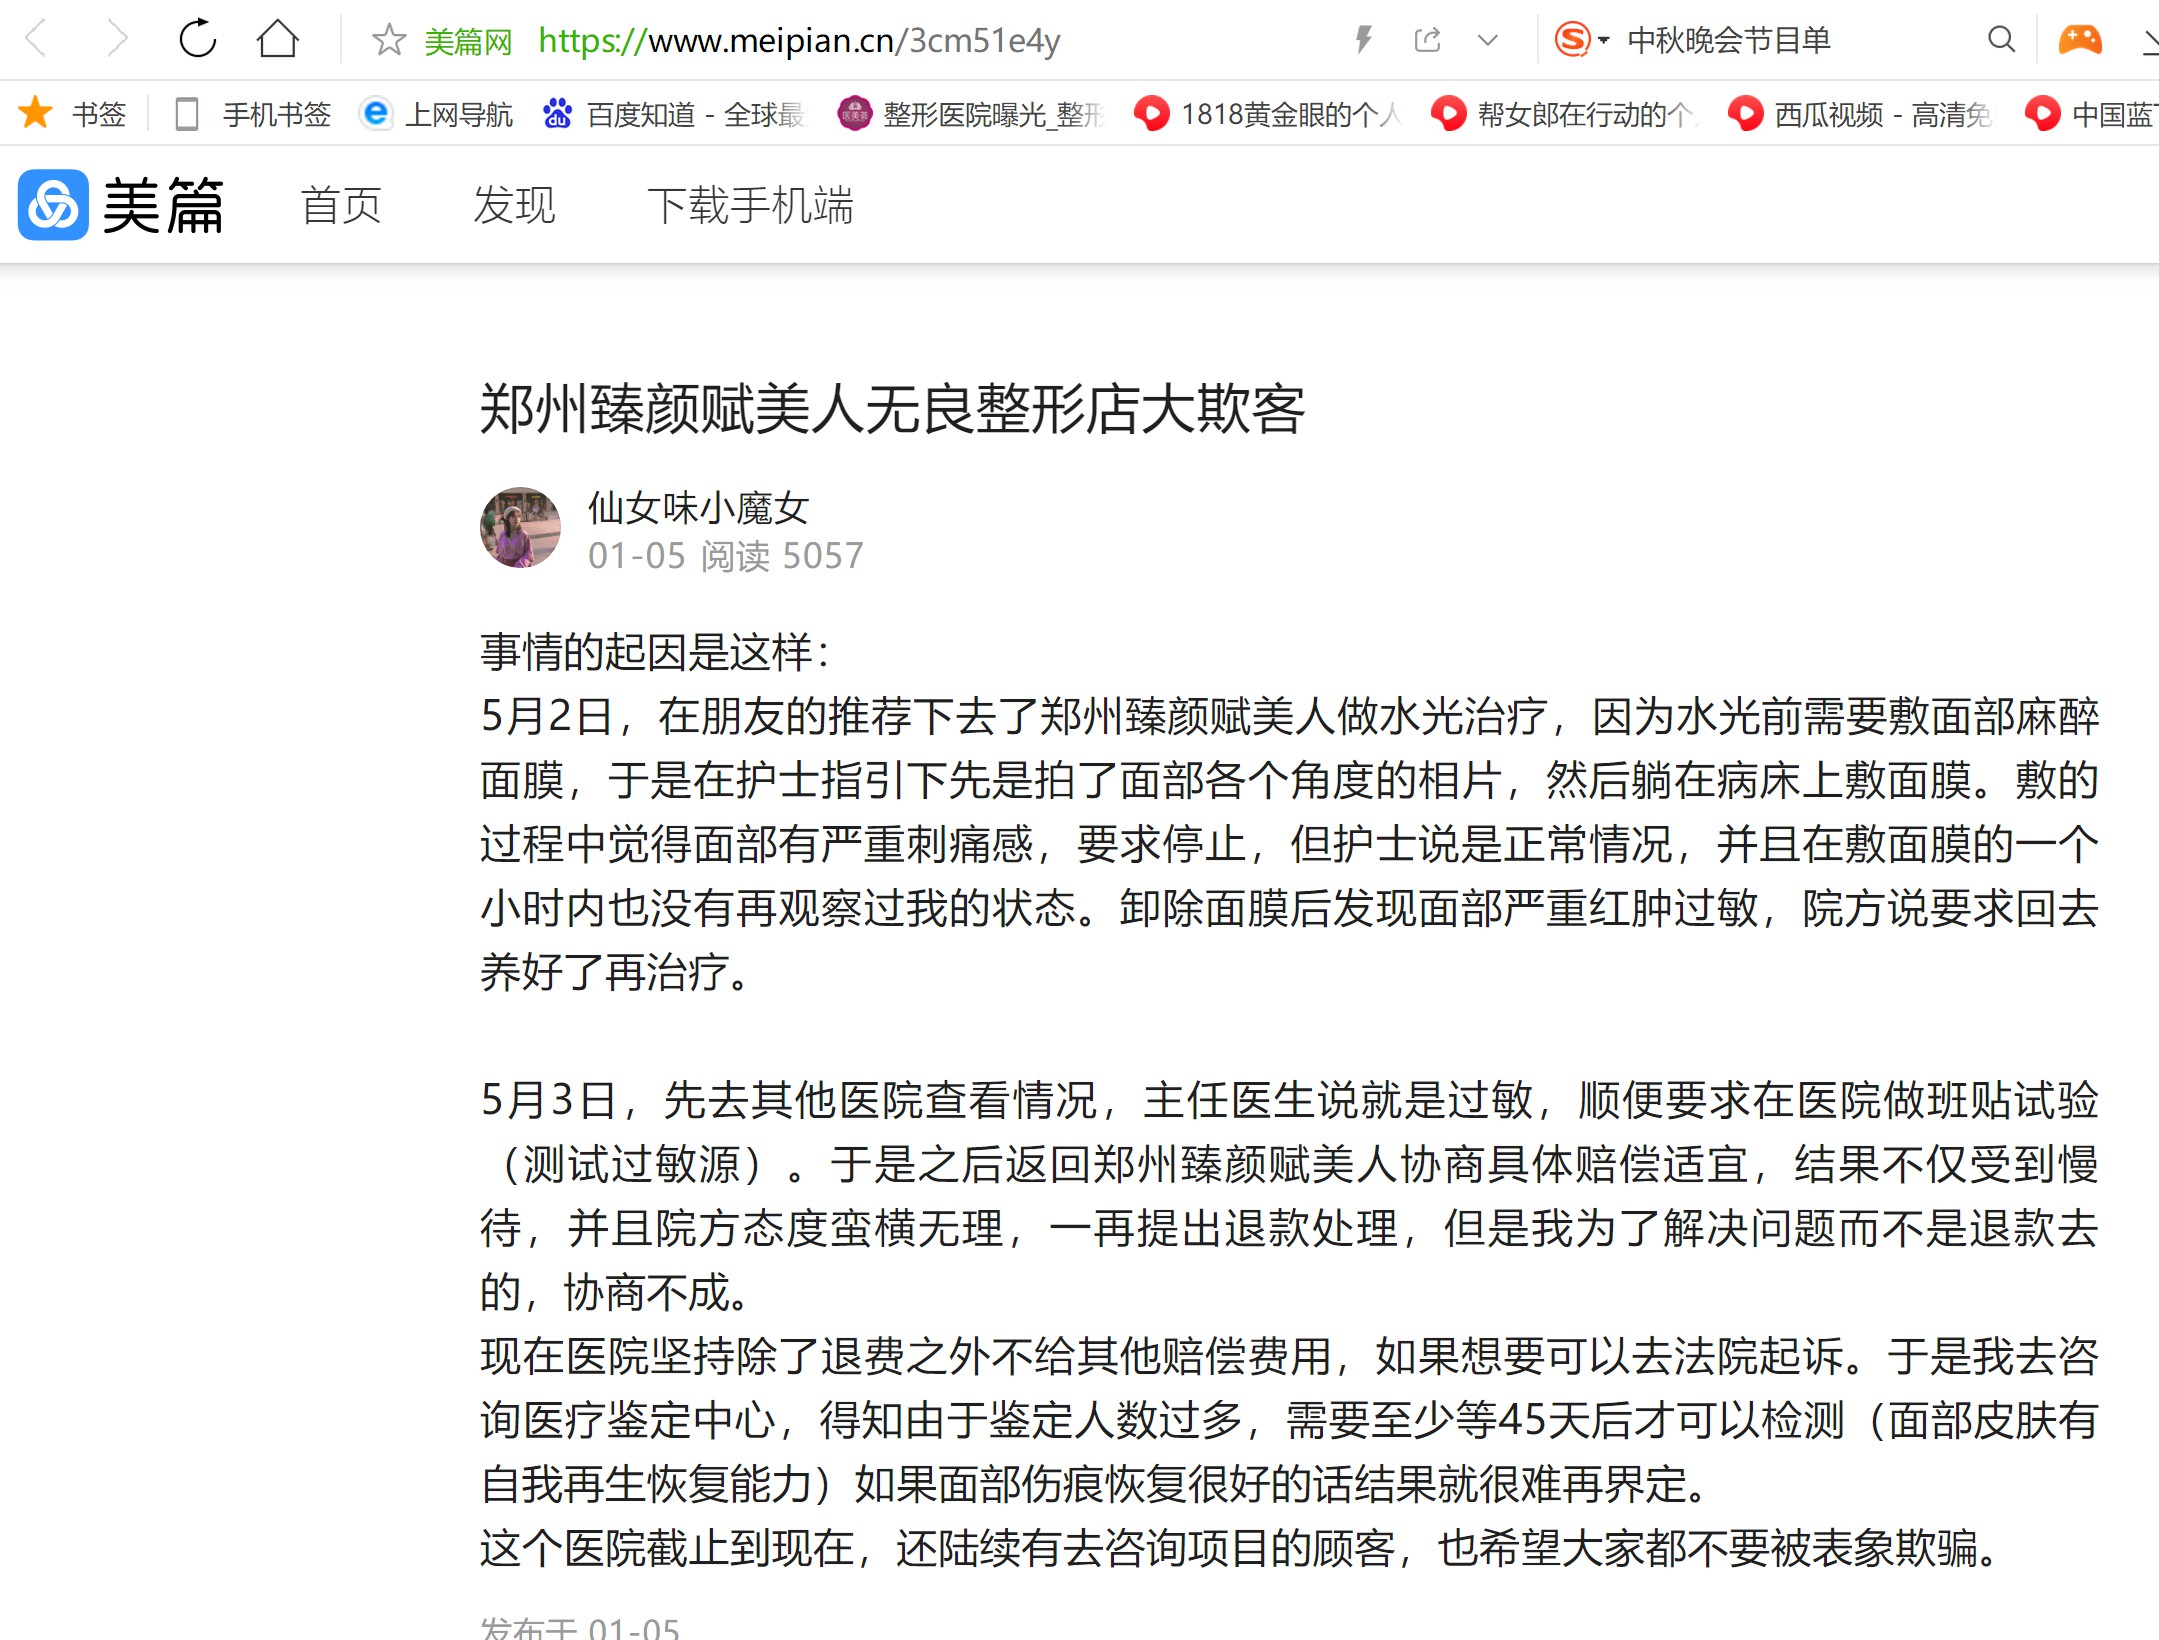This screenshot has height=1640, width=2159.
Task: Select 首页 navigation tab
Action: 341,205
